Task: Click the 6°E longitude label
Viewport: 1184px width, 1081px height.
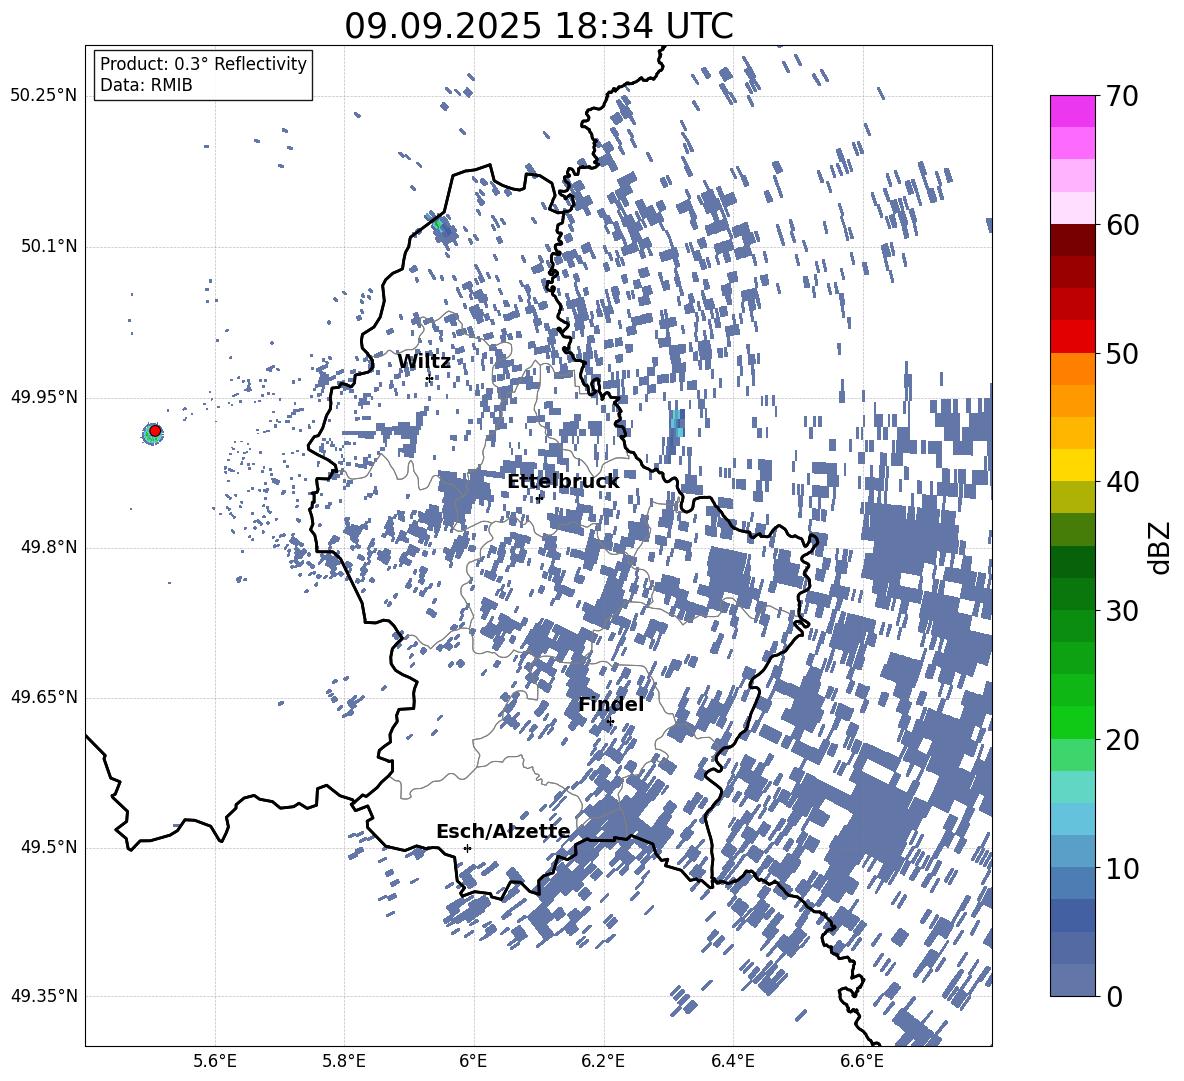Action: (473, 1061)
